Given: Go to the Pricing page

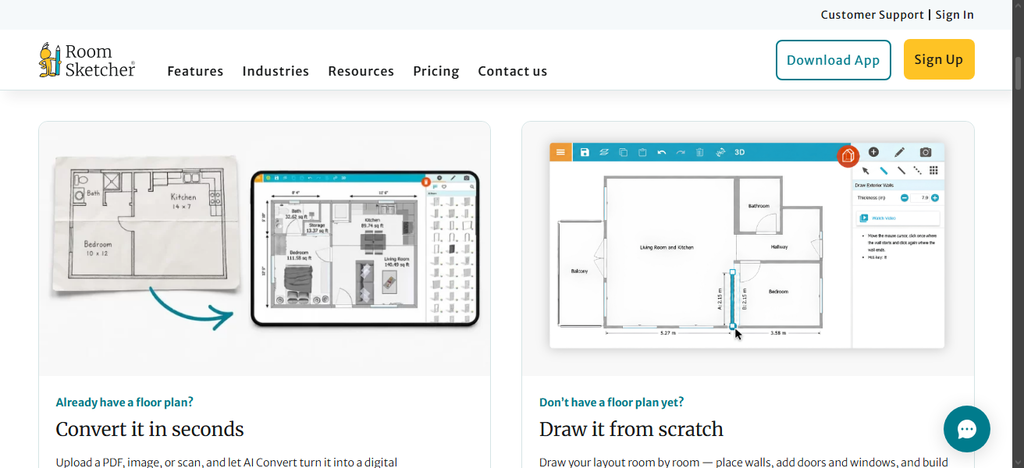Looking at the screenshot, I should (436, 71).
